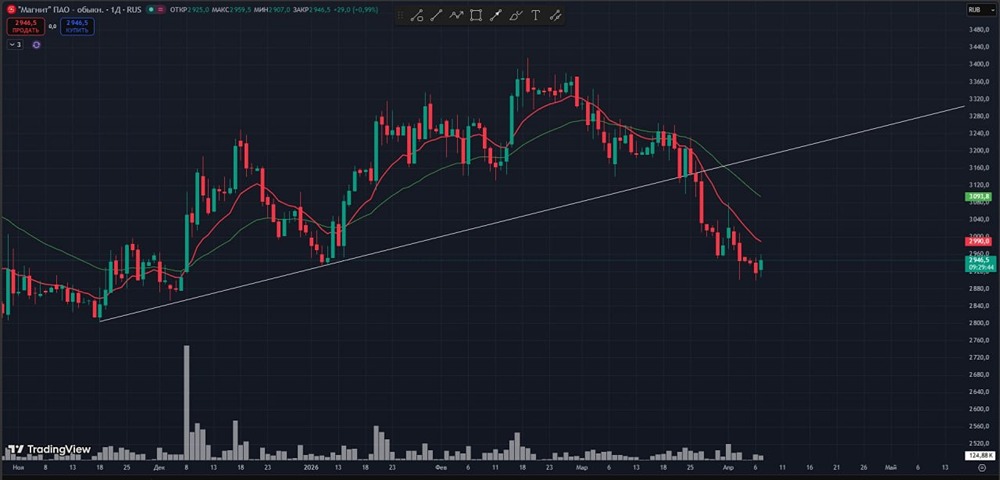The image size is (1000, 480).
Task: Select the line with circle drawing tool
Action: click(416, 15)
